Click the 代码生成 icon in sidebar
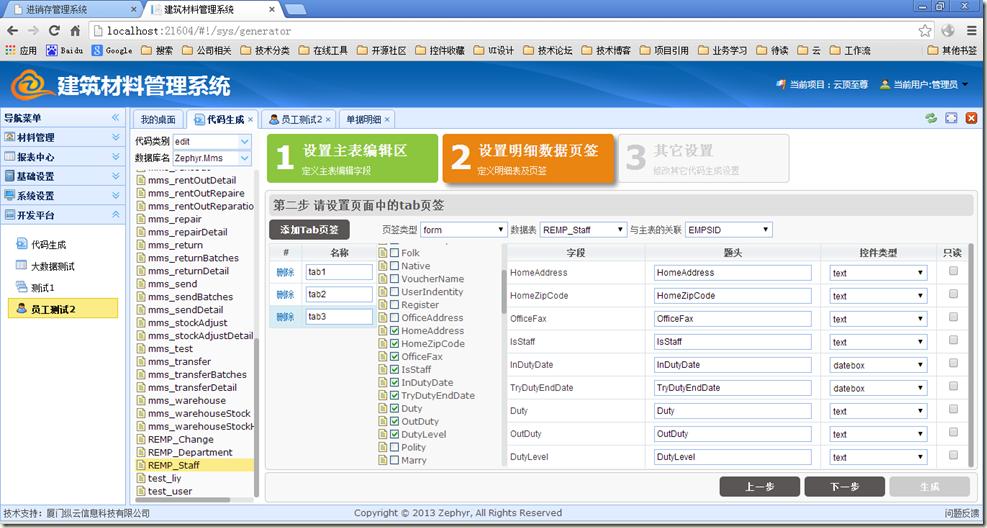 tap(23, 244)
